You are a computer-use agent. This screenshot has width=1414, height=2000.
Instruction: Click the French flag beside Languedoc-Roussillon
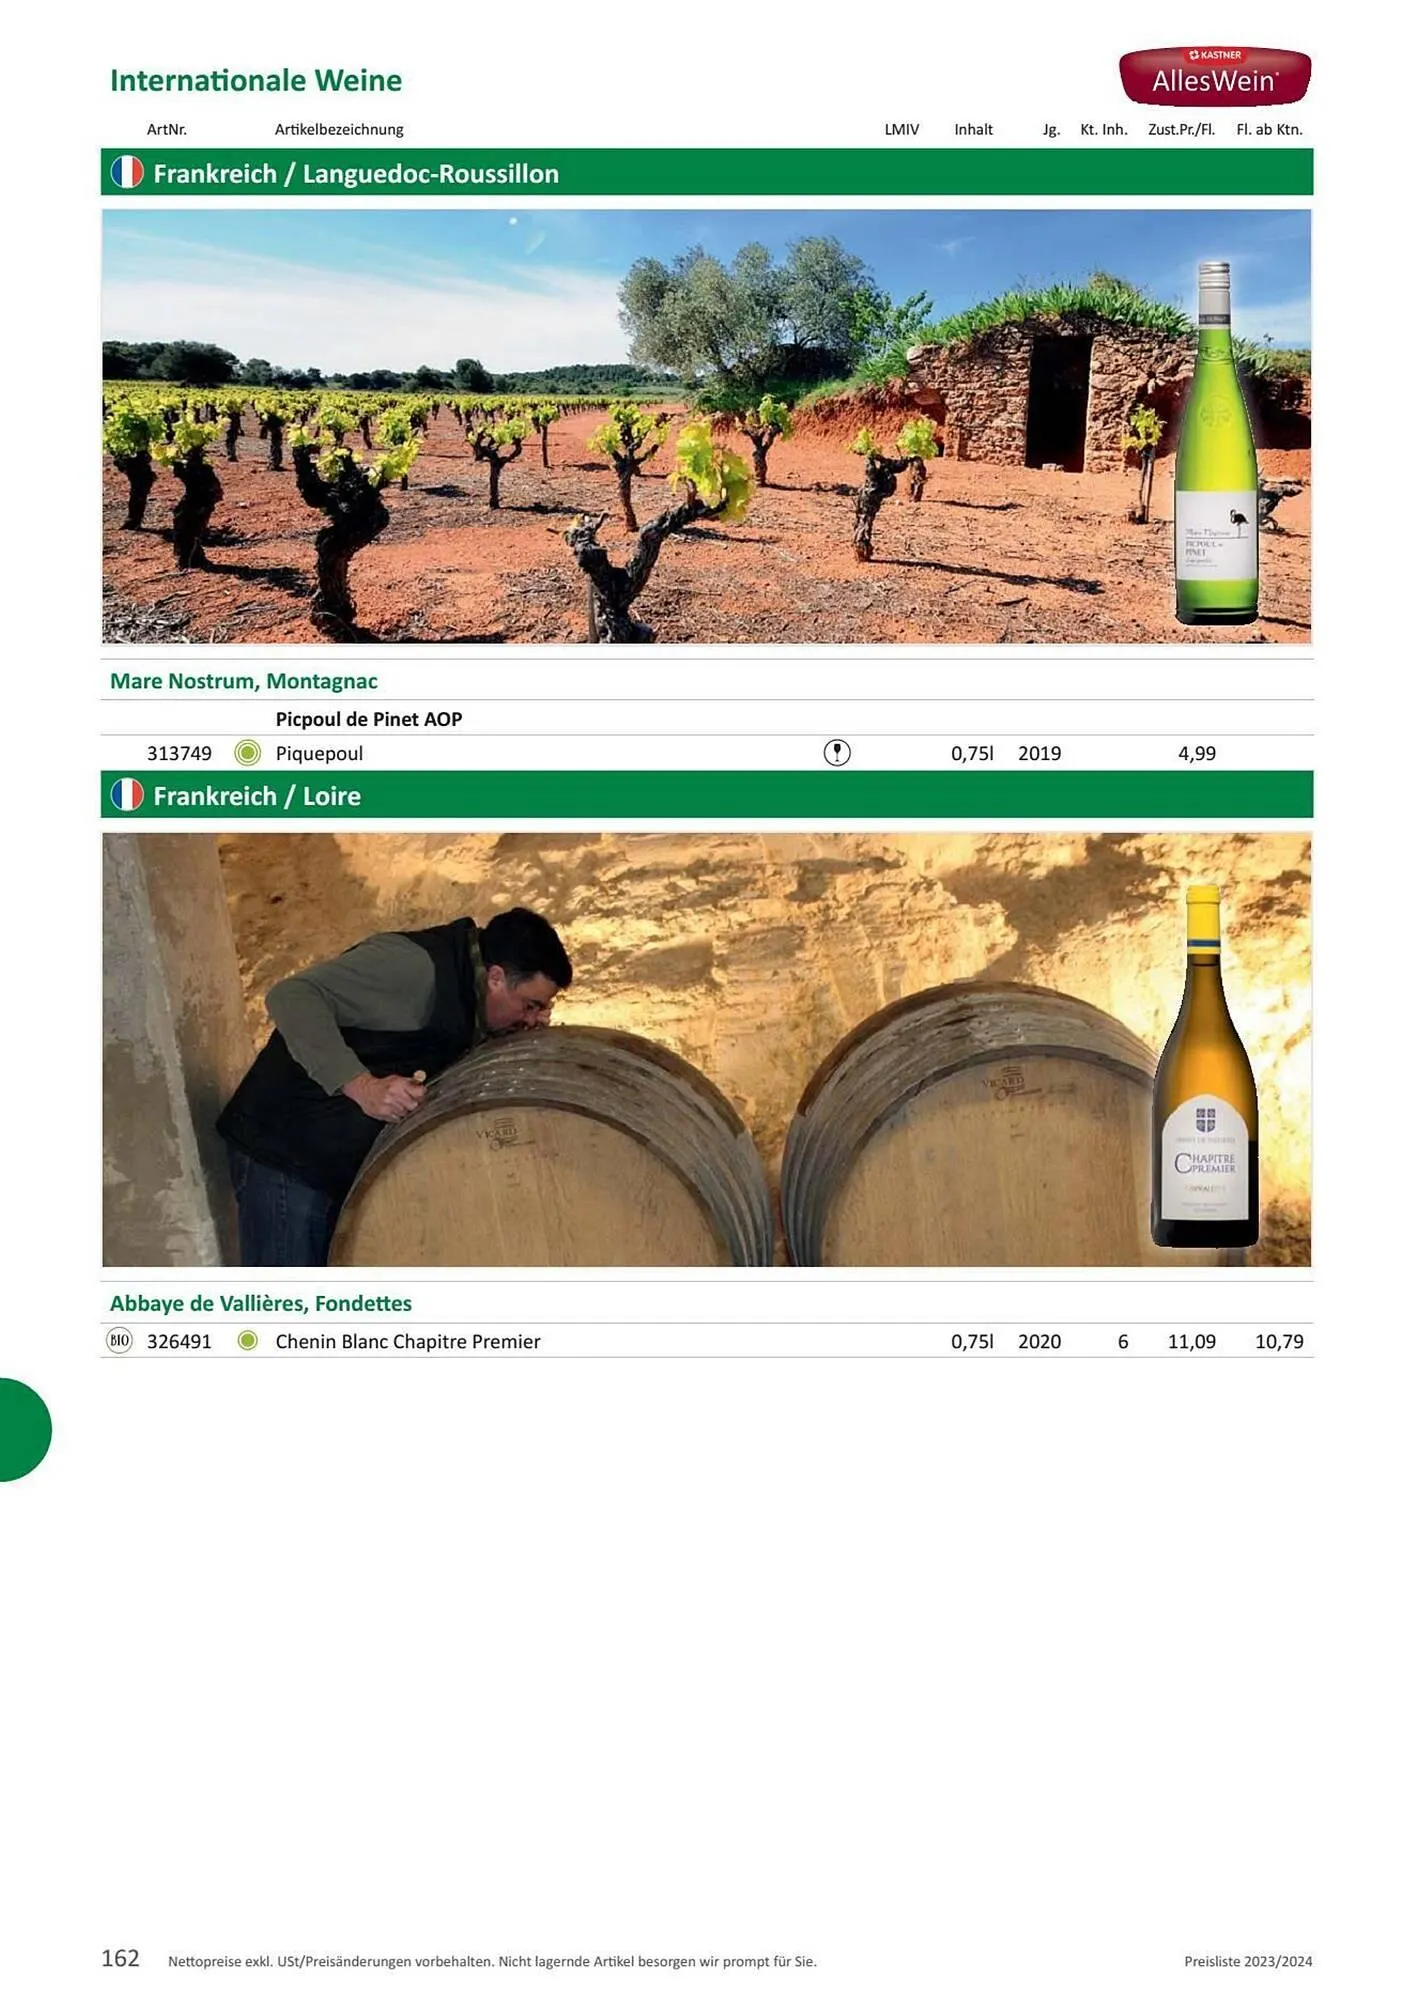tap(127, 172)
